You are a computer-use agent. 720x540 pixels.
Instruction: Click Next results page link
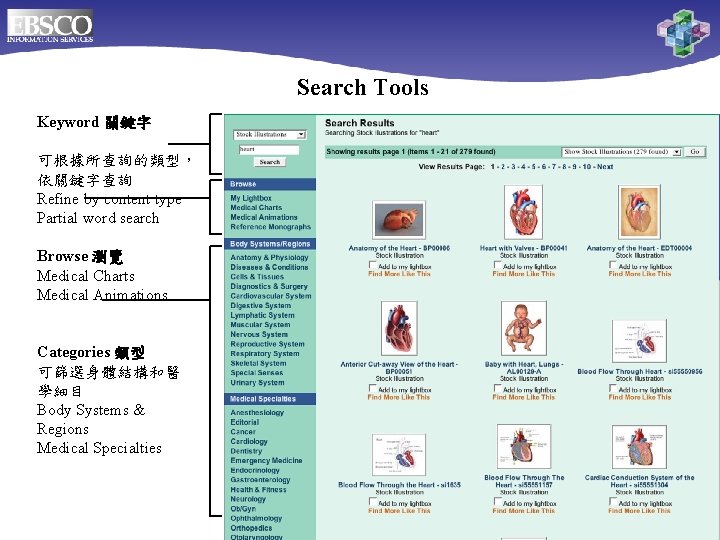tap(605, 167)
